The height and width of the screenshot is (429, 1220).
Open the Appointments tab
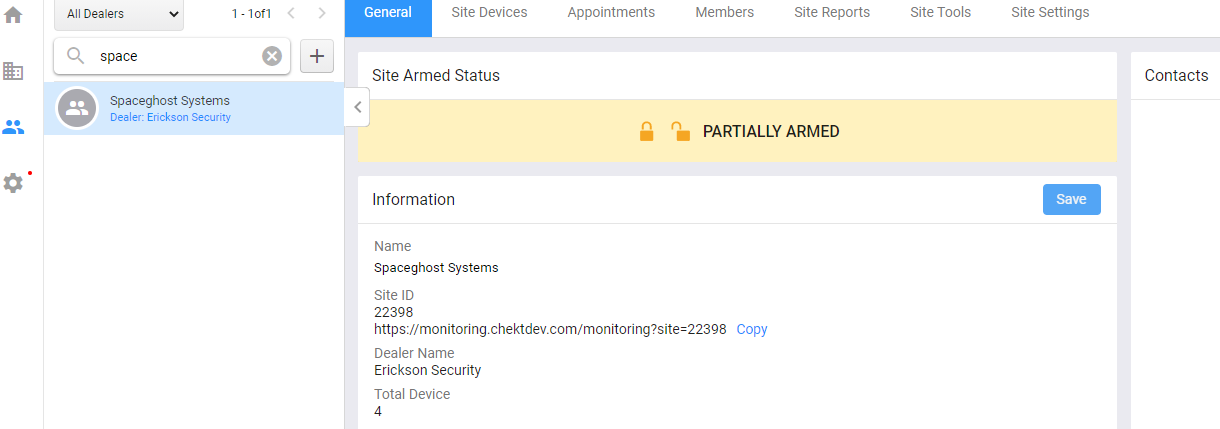point(611,13)
